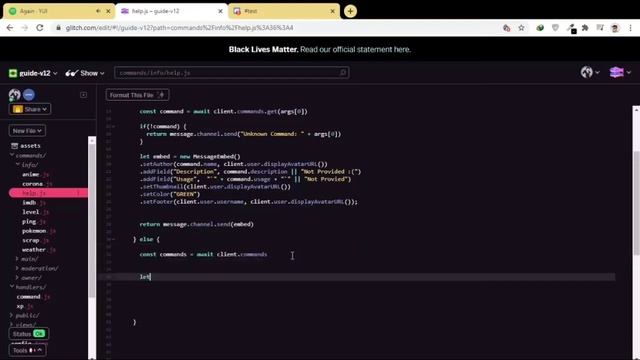Click the editor vertical scrollbar
The height and width of the screenshot is (360, 640).
click(x=636, y=204)
